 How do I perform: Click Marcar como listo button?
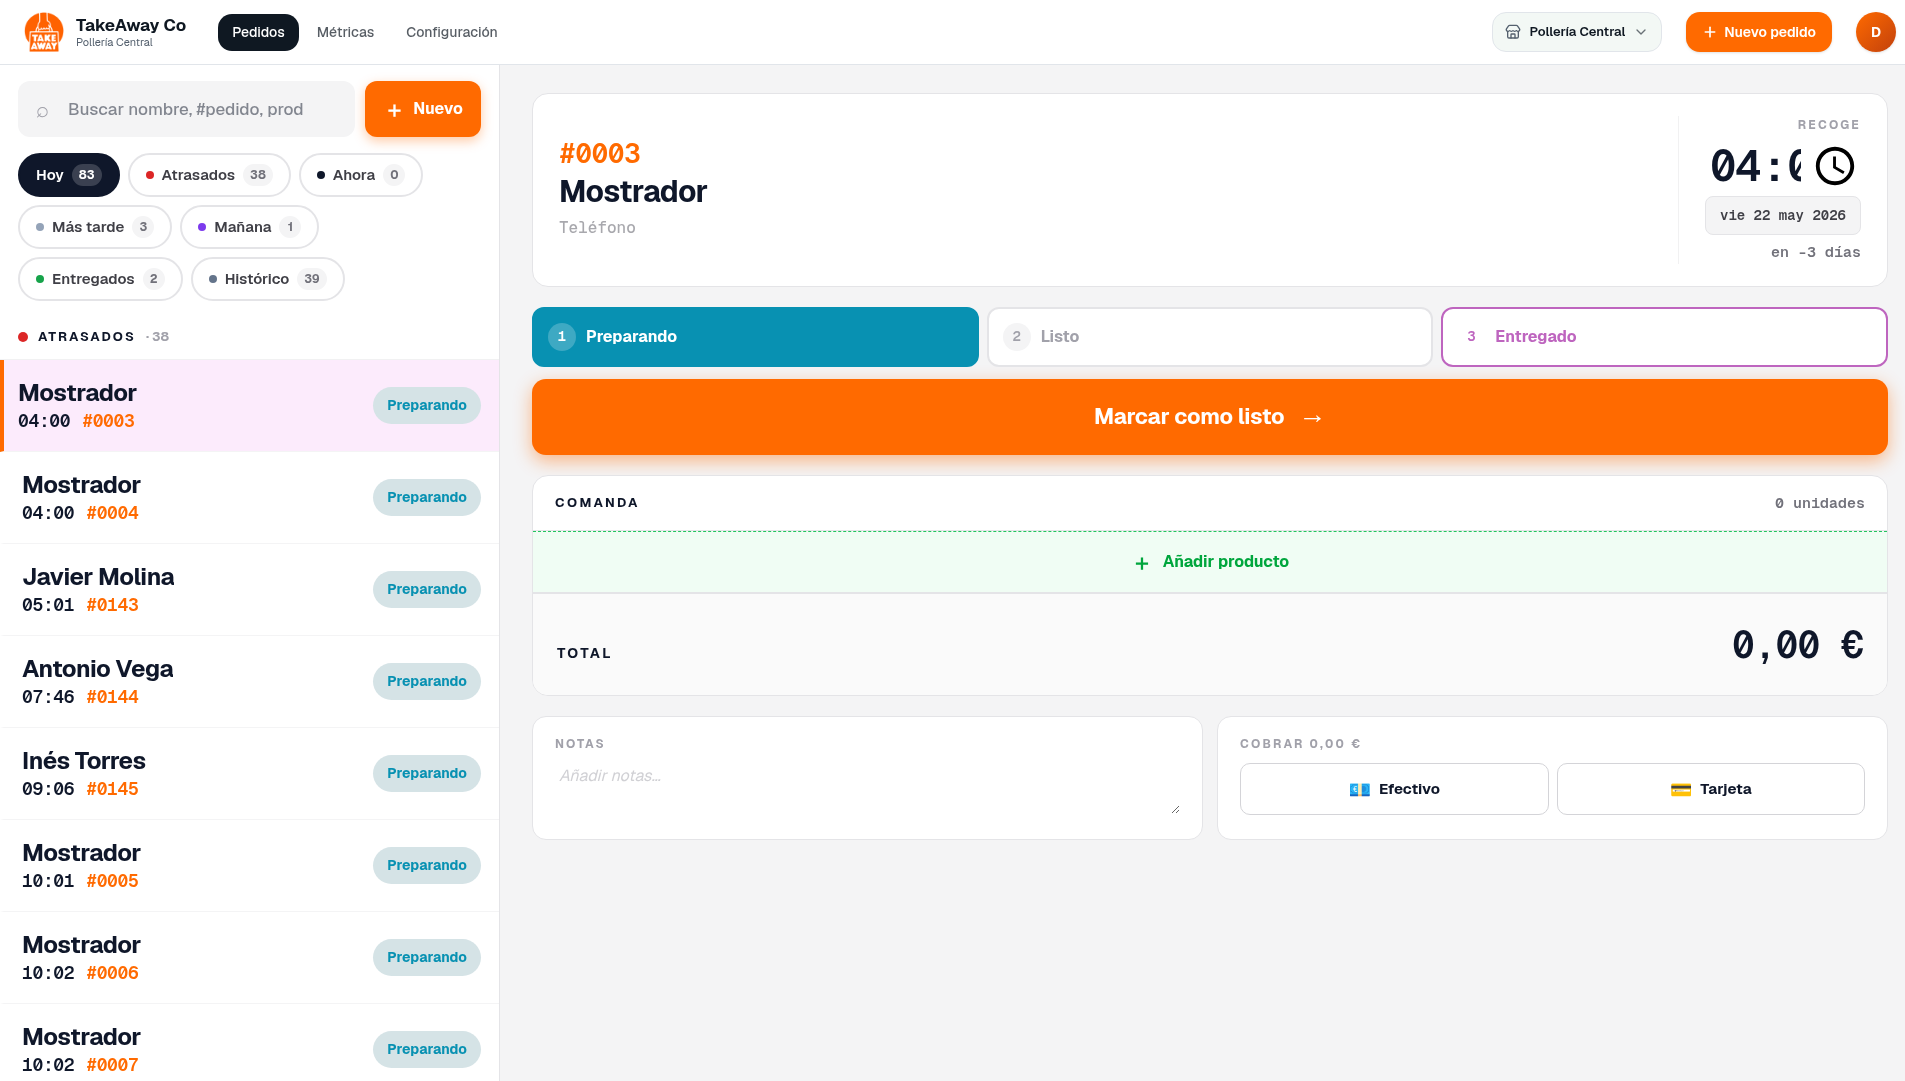tap(1209, 417)
